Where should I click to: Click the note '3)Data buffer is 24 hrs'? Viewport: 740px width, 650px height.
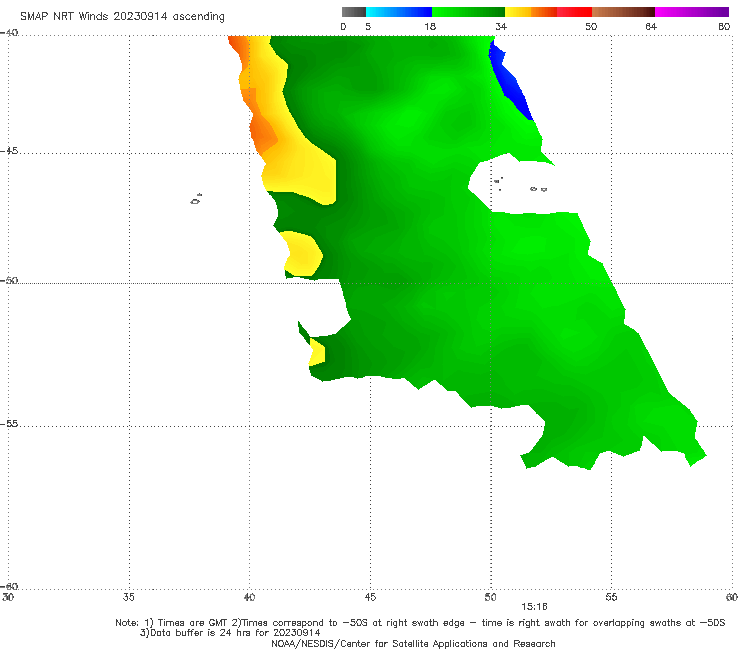(230, 633)
